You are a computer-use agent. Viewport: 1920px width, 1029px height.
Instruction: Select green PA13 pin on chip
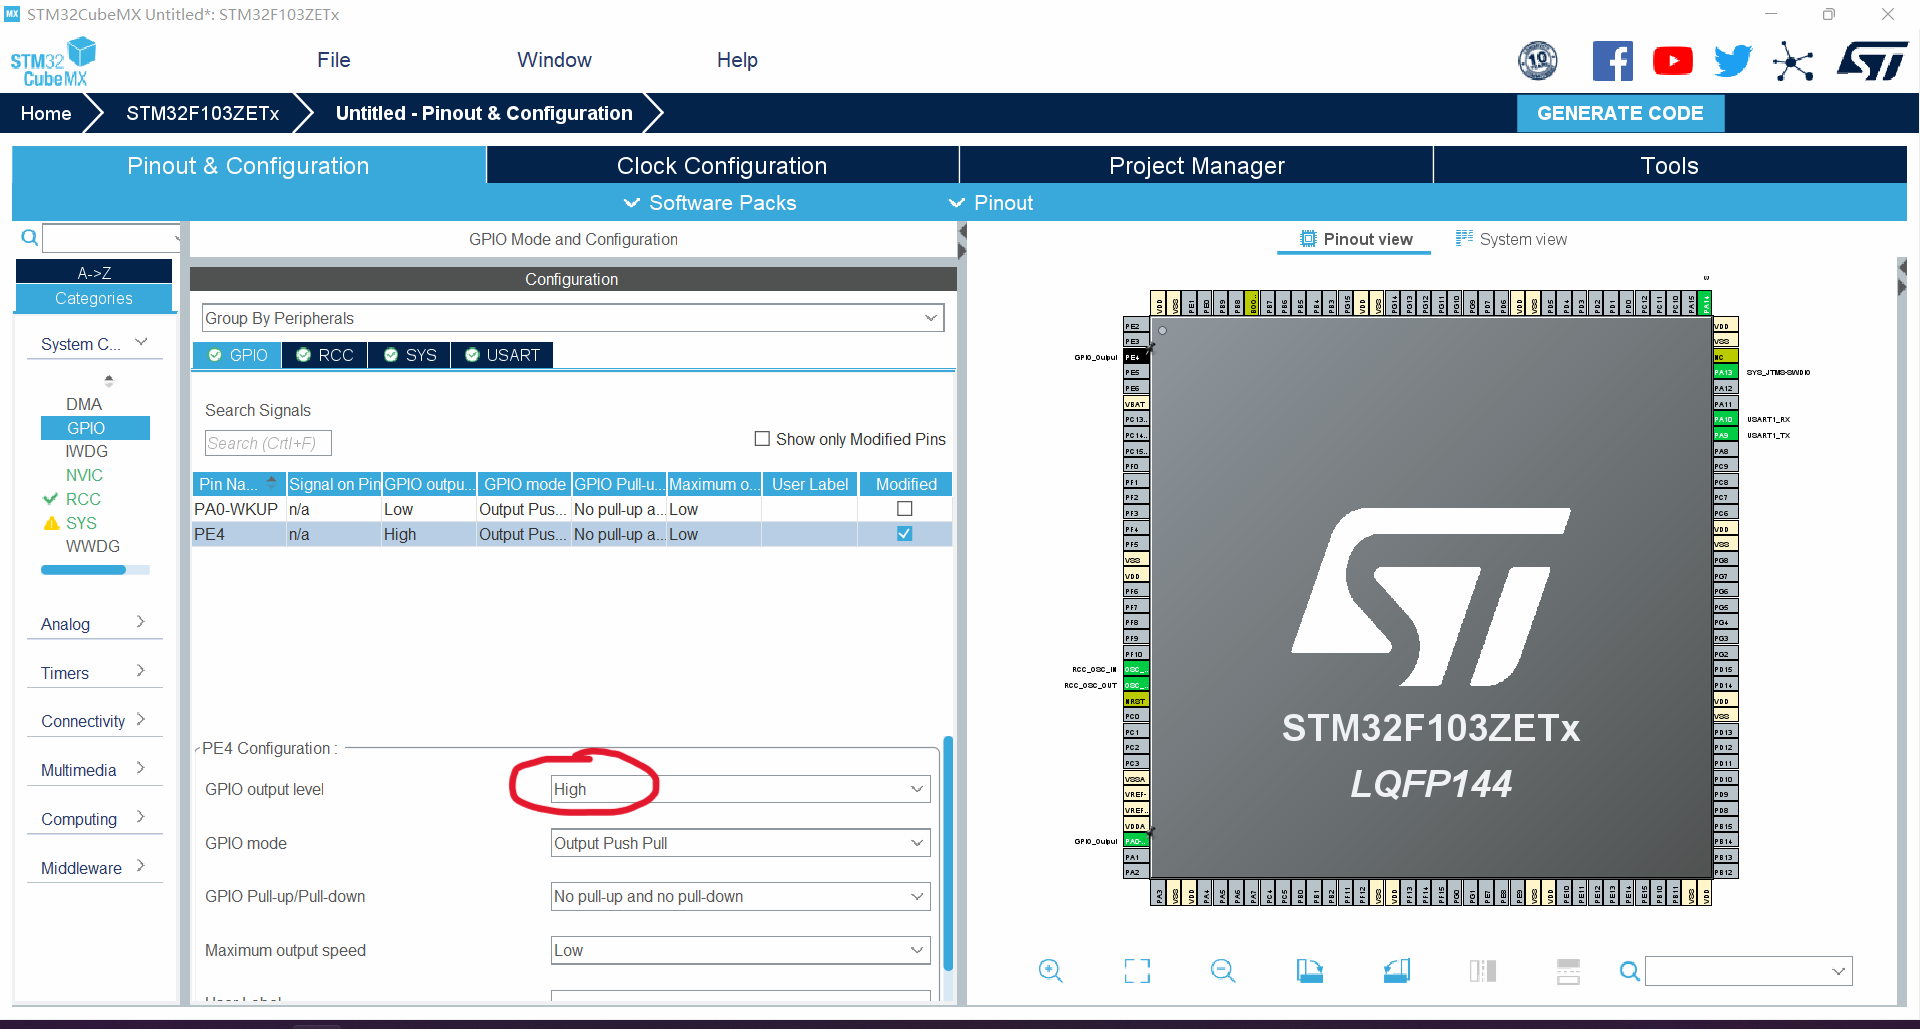(1725, 372)
